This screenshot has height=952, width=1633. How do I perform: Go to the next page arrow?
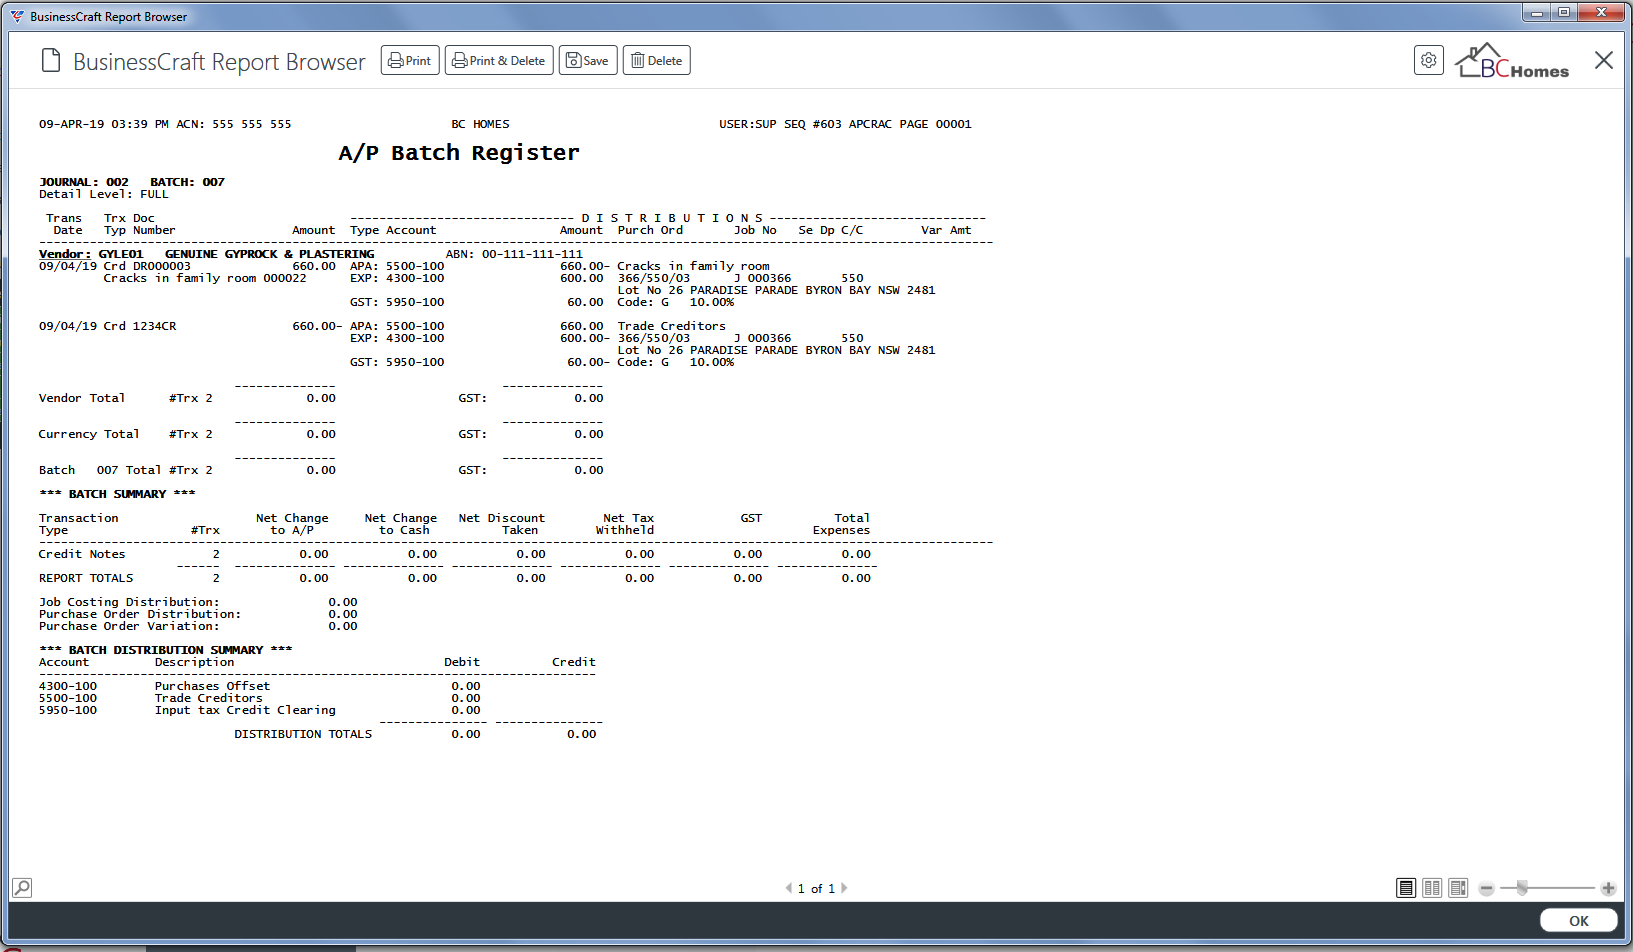point(844,888)
